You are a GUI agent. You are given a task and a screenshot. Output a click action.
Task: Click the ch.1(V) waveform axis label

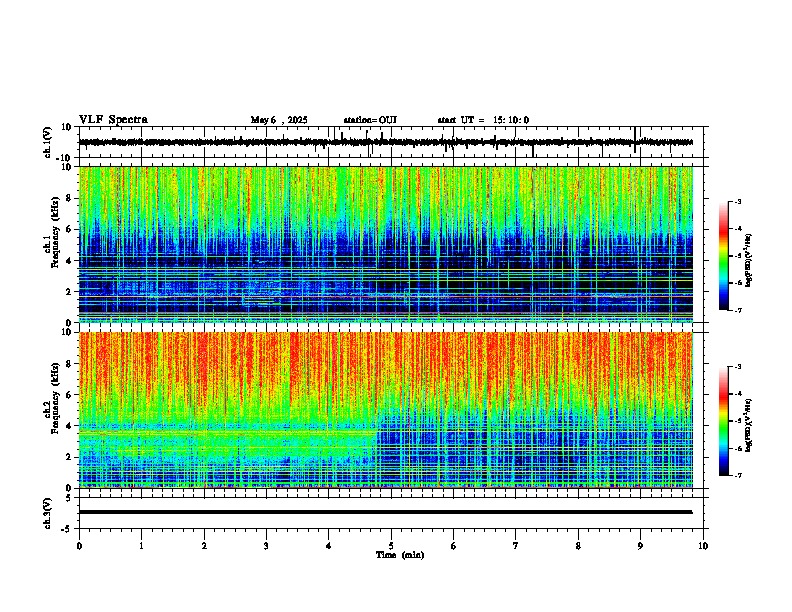[x=48, y=142]
